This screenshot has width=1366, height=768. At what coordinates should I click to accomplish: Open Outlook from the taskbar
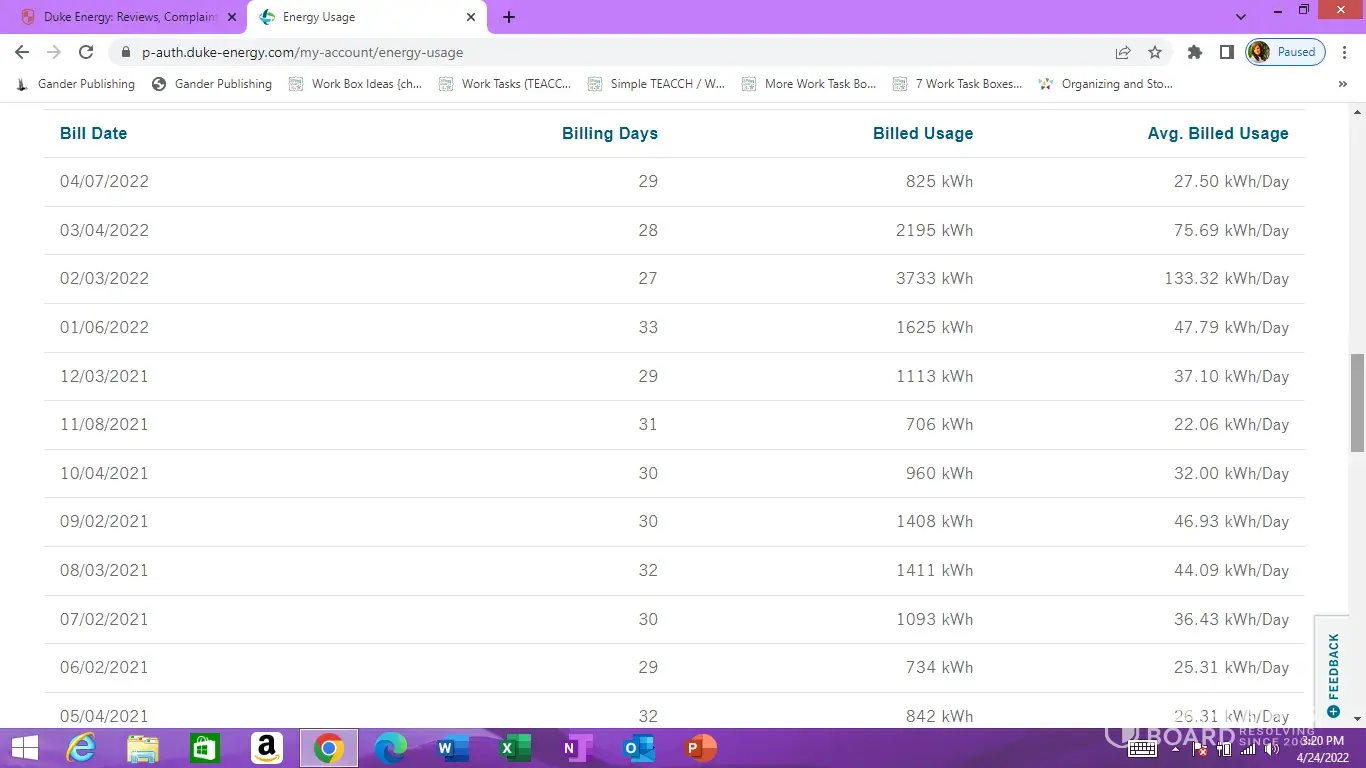click(637, 748)
